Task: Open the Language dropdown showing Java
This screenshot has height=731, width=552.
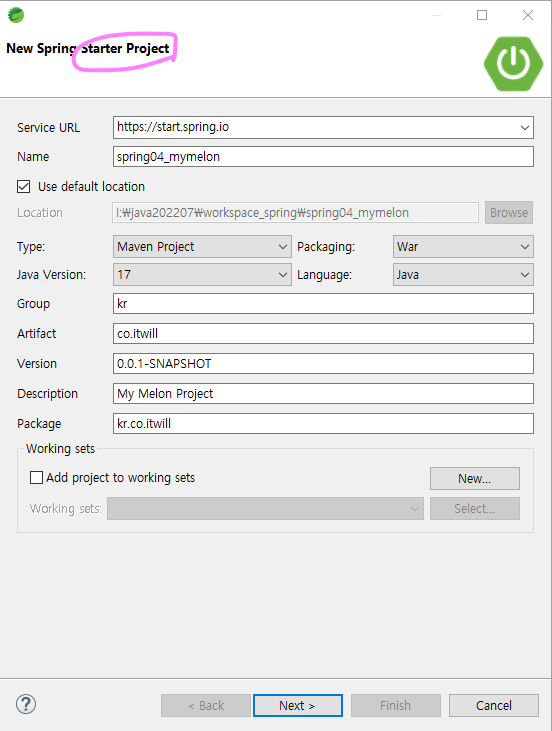Action: [463, 275]
